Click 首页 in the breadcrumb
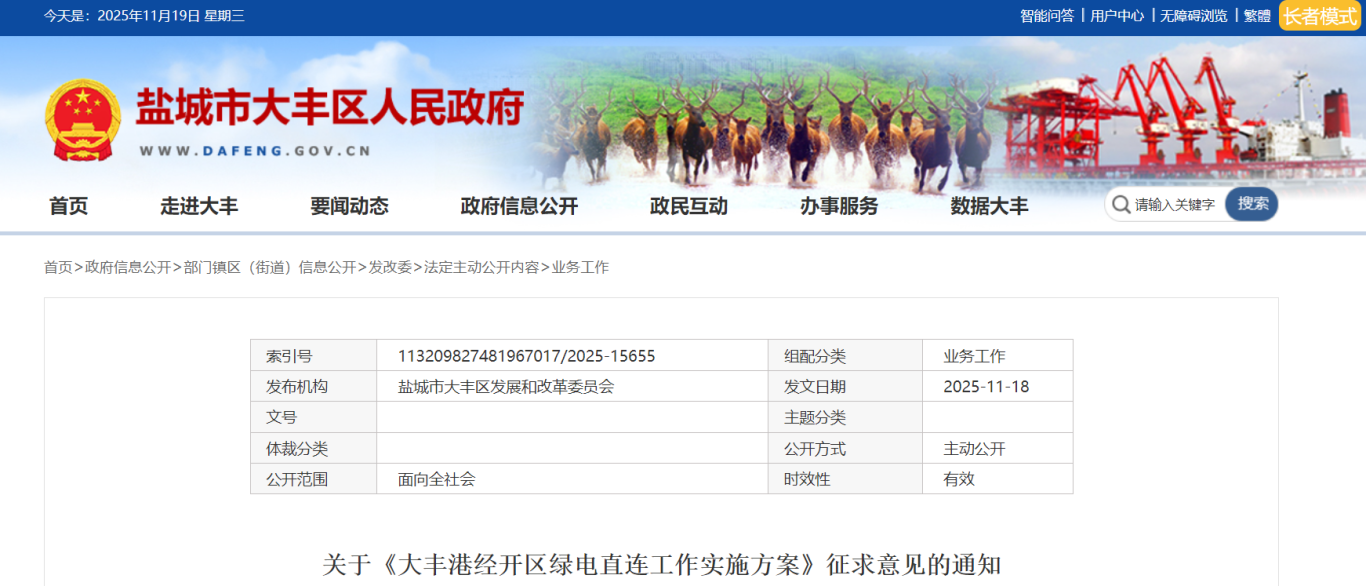Viewport: 1366px width, 586px height. point(58,267)
